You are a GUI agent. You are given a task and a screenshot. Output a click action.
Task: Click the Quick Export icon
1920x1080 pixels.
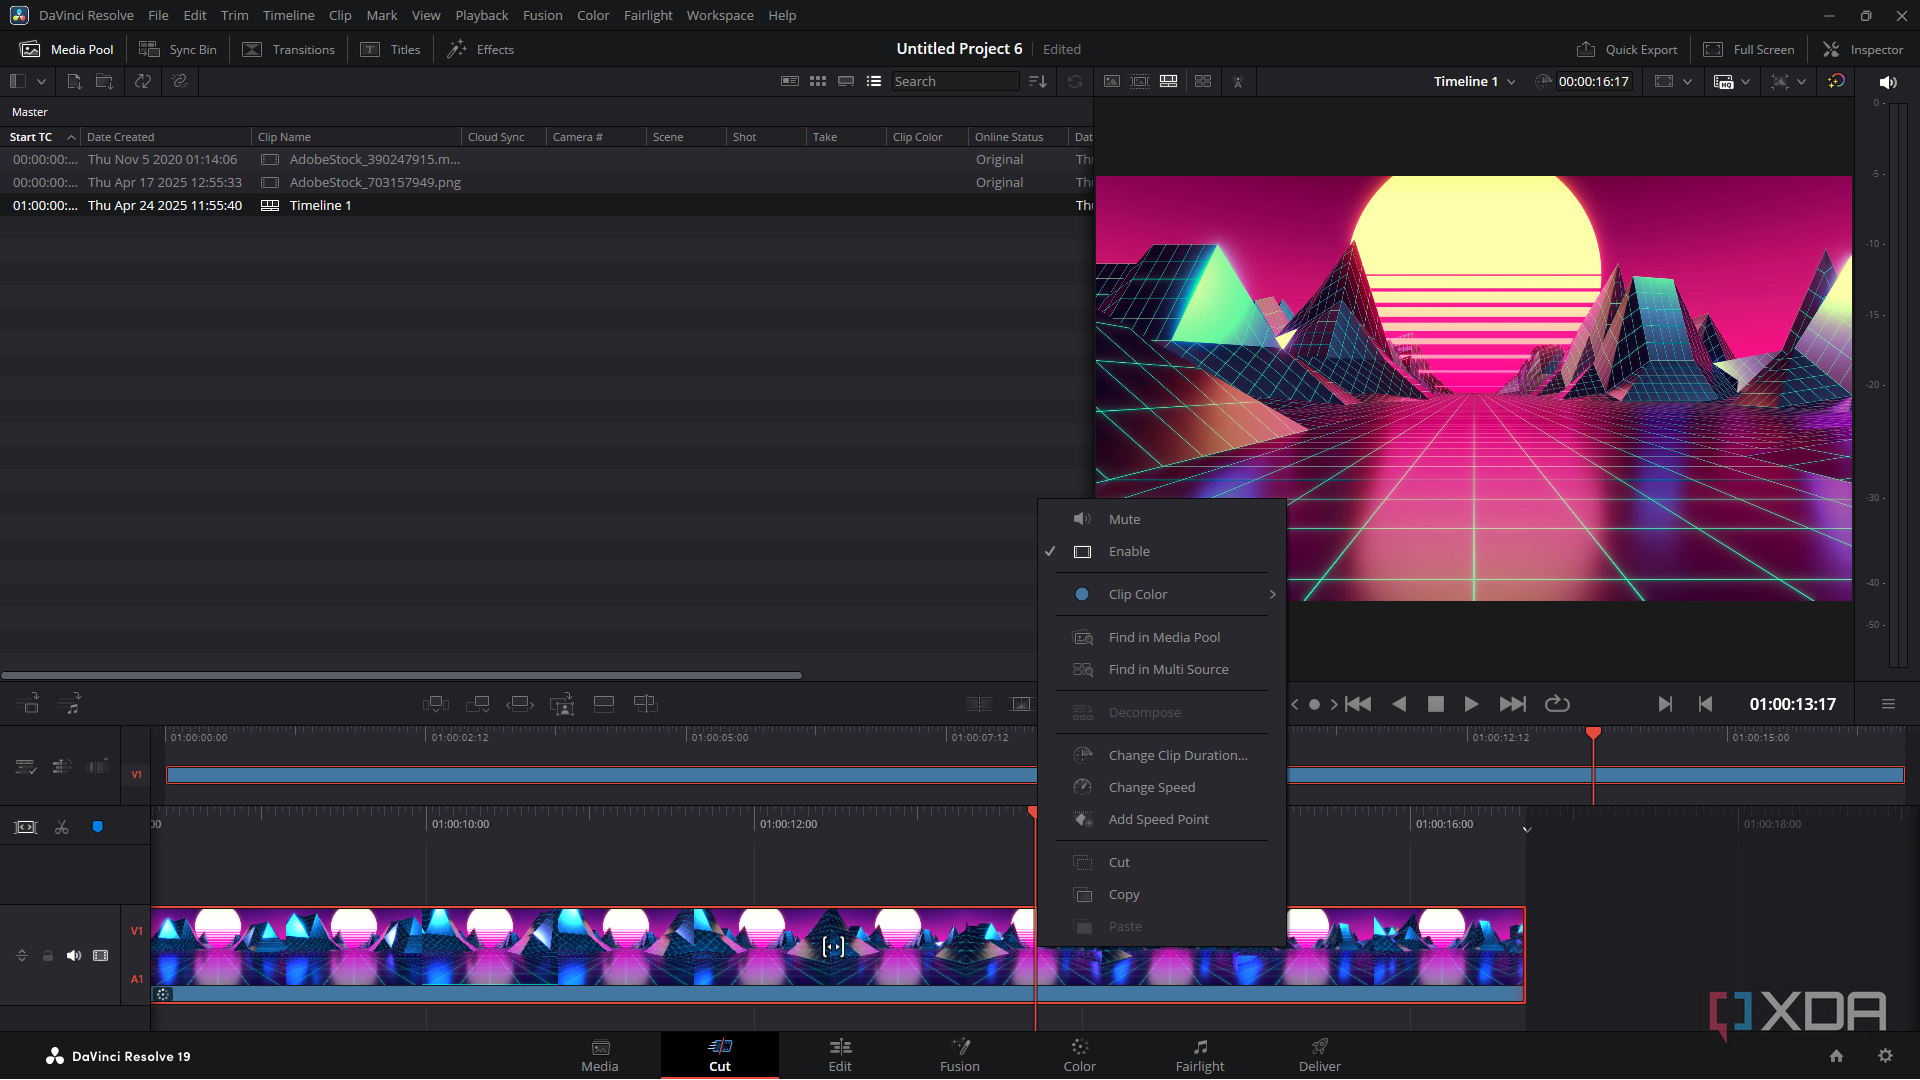(x=1586, y=49)
